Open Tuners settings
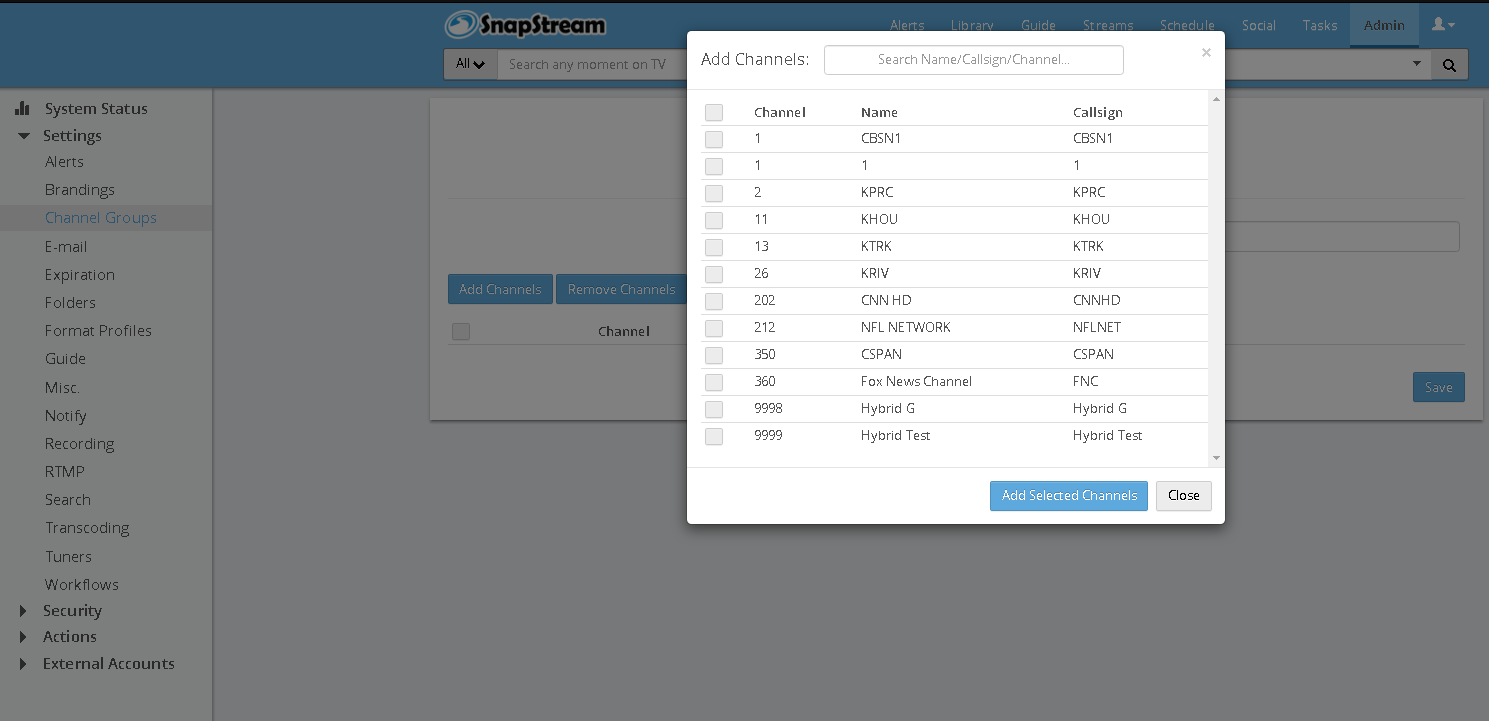This screenshot has height=721, width=1489. [x=68, y=557]
